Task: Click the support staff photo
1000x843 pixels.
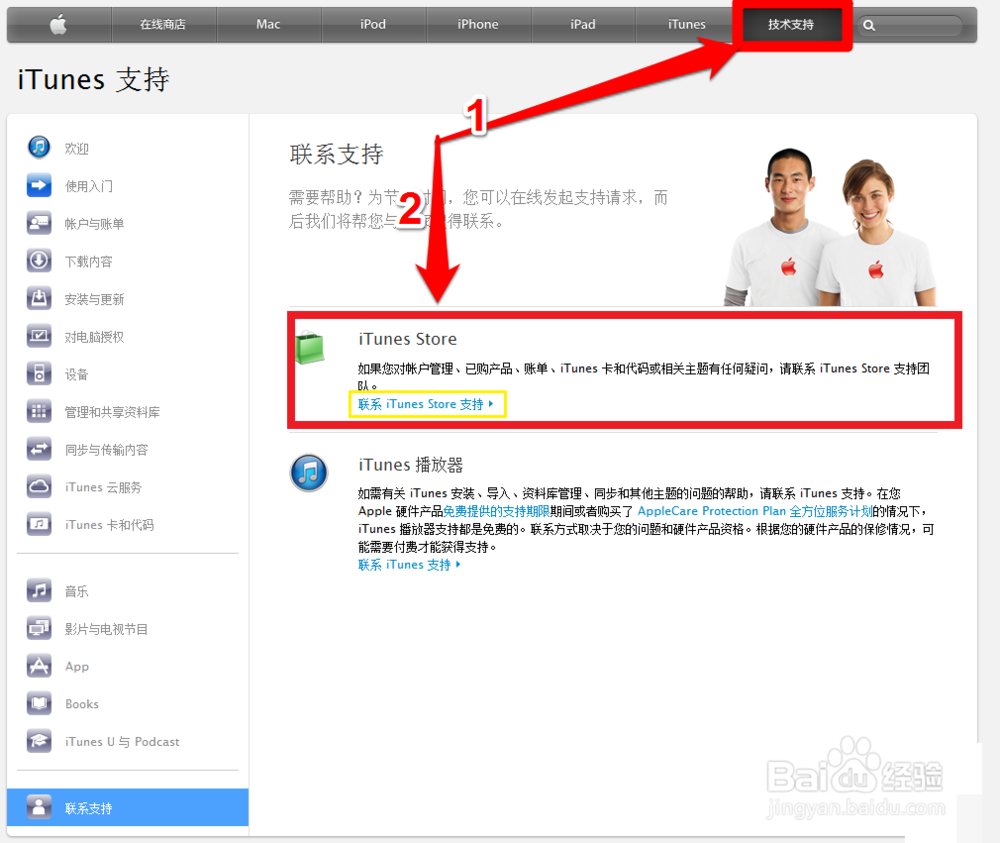Action: coord(830,226)
